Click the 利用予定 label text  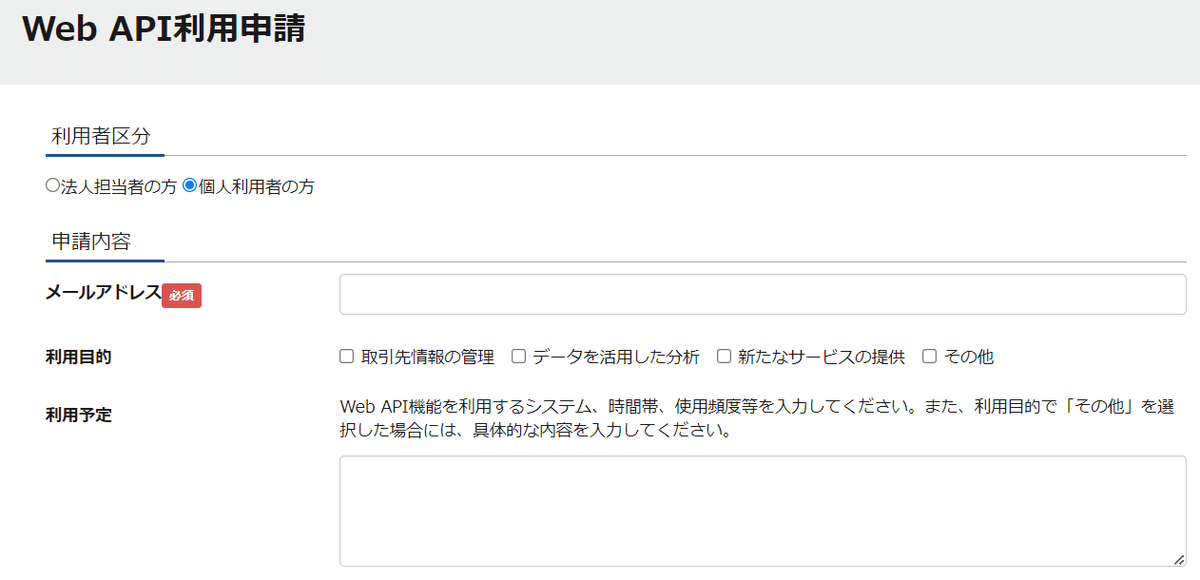[76, 415]
